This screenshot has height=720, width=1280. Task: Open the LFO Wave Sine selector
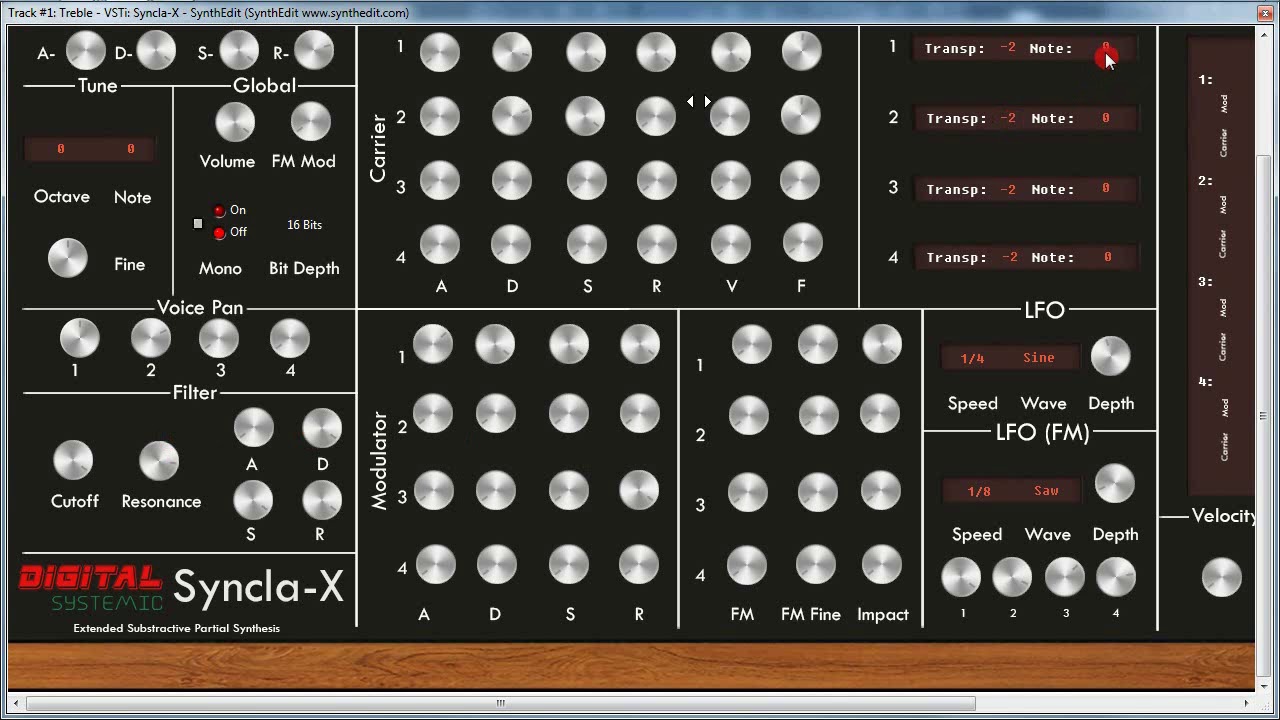(x=1039, y=358)
